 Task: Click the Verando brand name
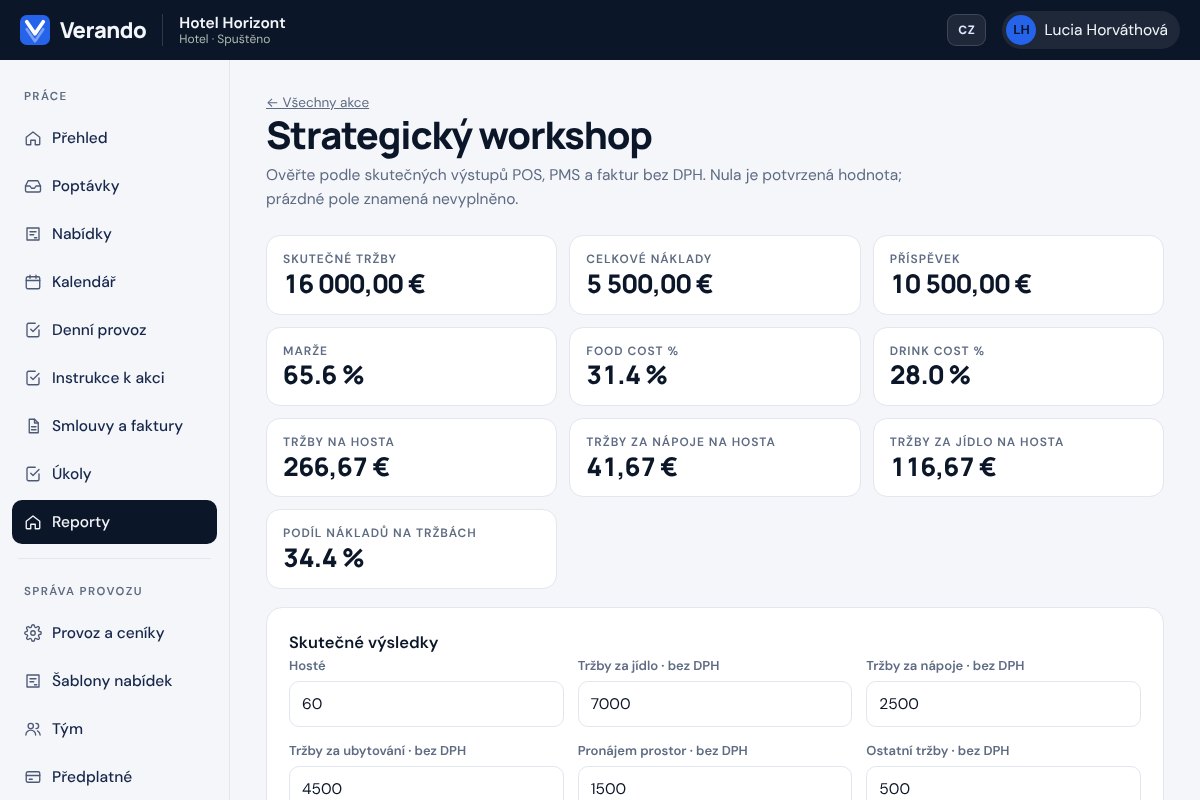click(x=103, y=30)
